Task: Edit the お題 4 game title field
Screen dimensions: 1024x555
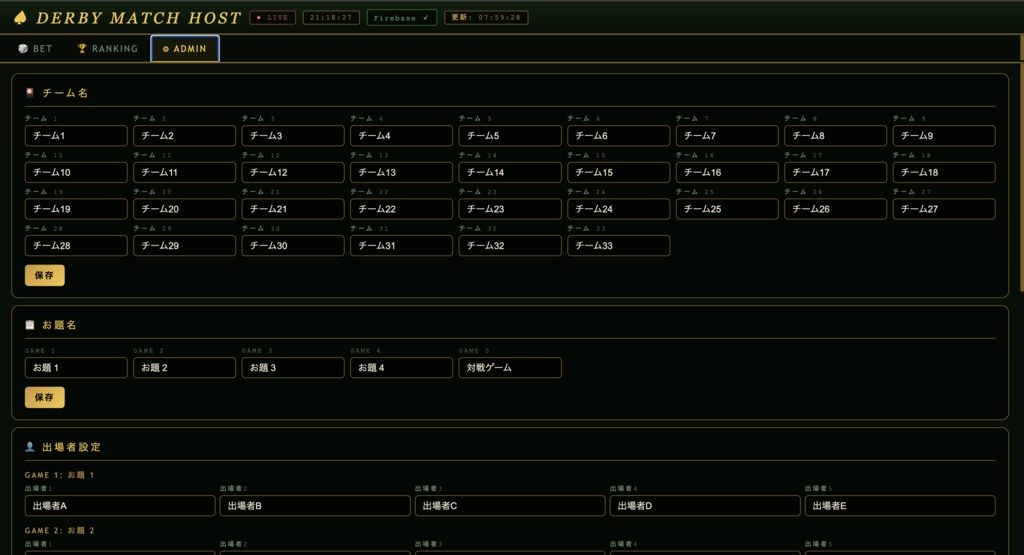Action: click(x=401, y=368)
